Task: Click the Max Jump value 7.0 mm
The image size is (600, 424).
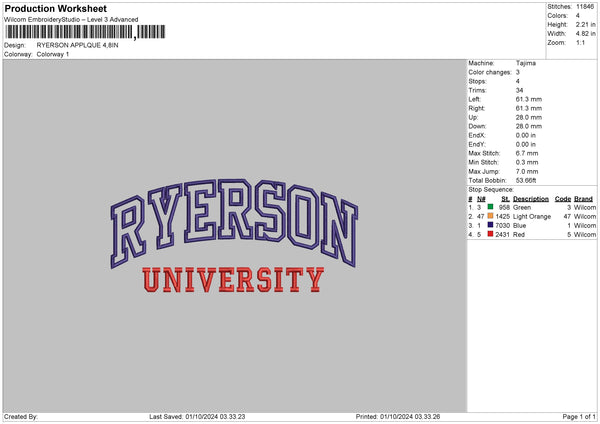Action: click(x=527, y=171)
